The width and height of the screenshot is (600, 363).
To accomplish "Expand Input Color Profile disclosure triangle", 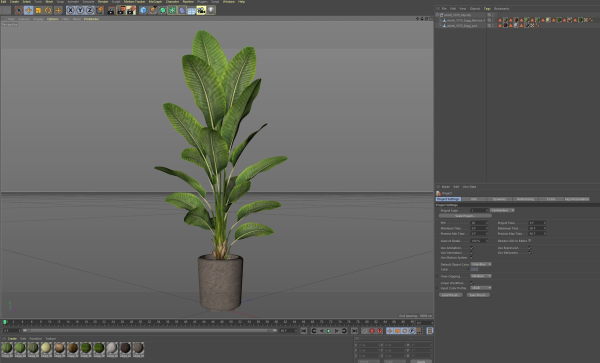I will pyautogui.click(x=437, y=288).
